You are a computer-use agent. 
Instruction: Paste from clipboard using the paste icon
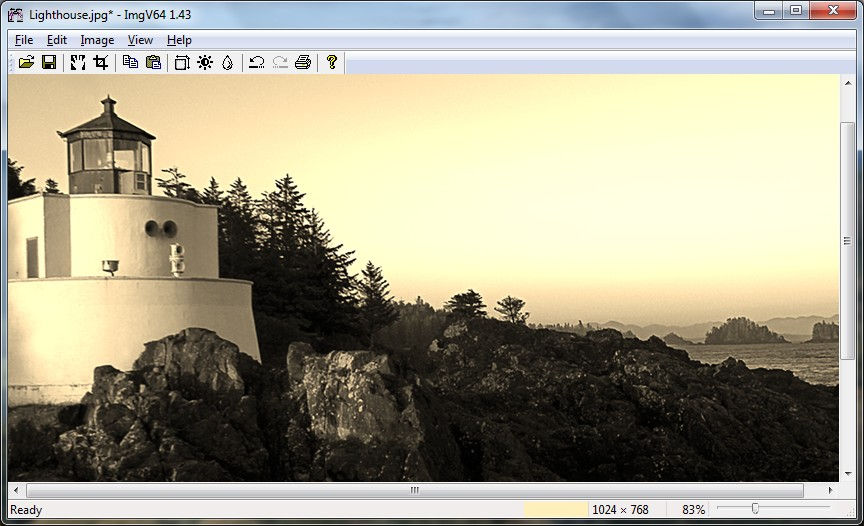tap(153, 62)
